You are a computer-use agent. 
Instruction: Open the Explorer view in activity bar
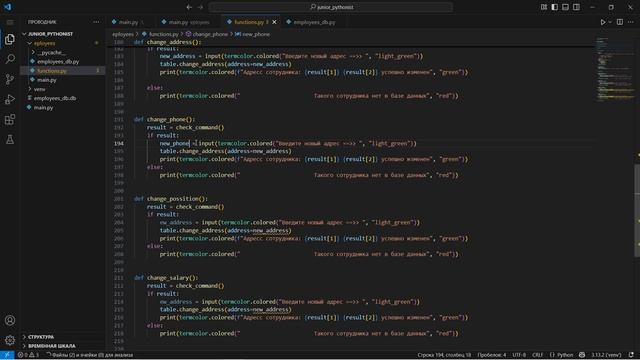tap(10, 39)
